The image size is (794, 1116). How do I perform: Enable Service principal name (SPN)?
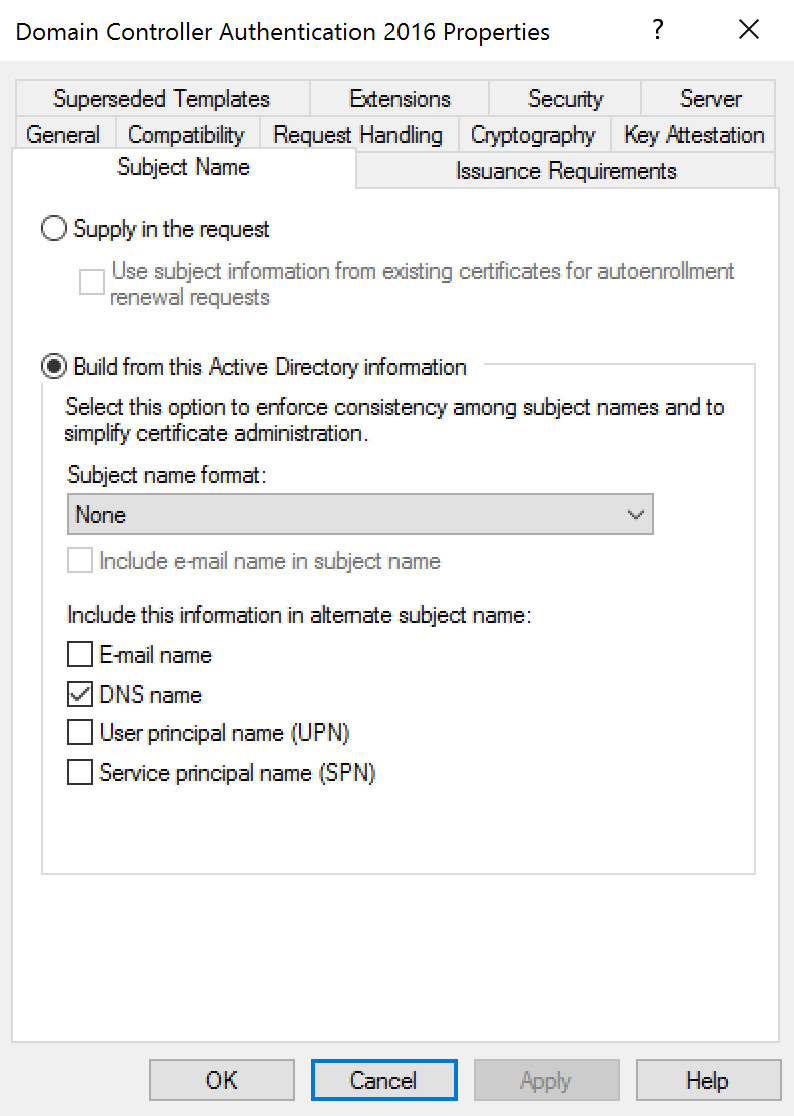(80, 772)
